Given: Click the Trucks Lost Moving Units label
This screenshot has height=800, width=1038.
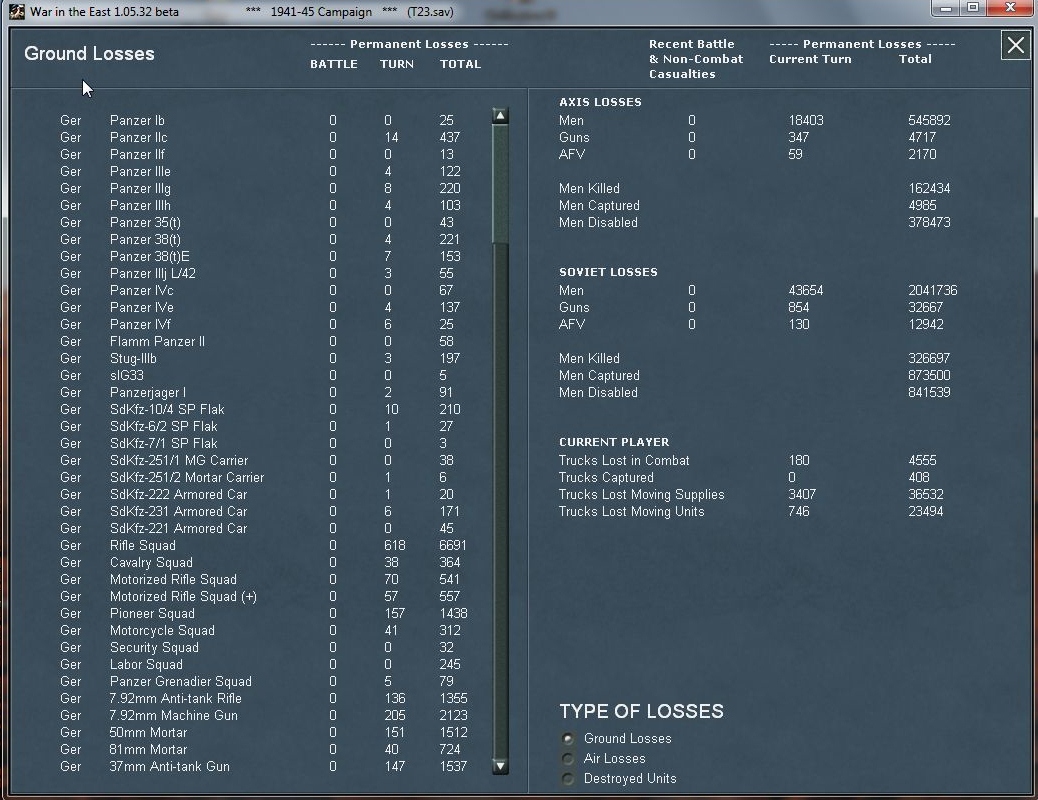Looking at the screenshot, I should point(632,511).
